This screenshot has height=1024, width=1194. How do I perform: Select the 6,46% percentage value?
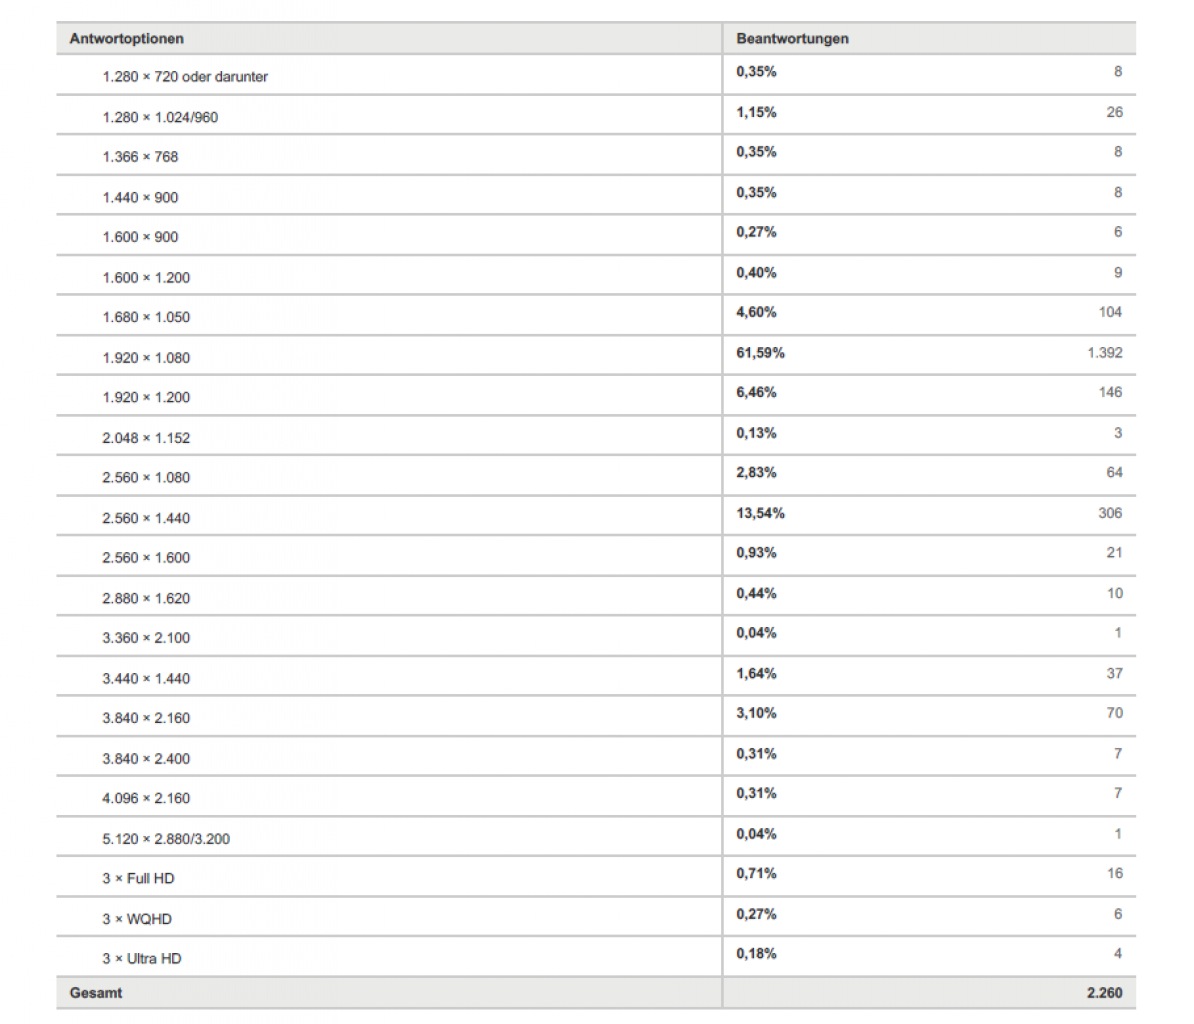[x=756, y=392]
